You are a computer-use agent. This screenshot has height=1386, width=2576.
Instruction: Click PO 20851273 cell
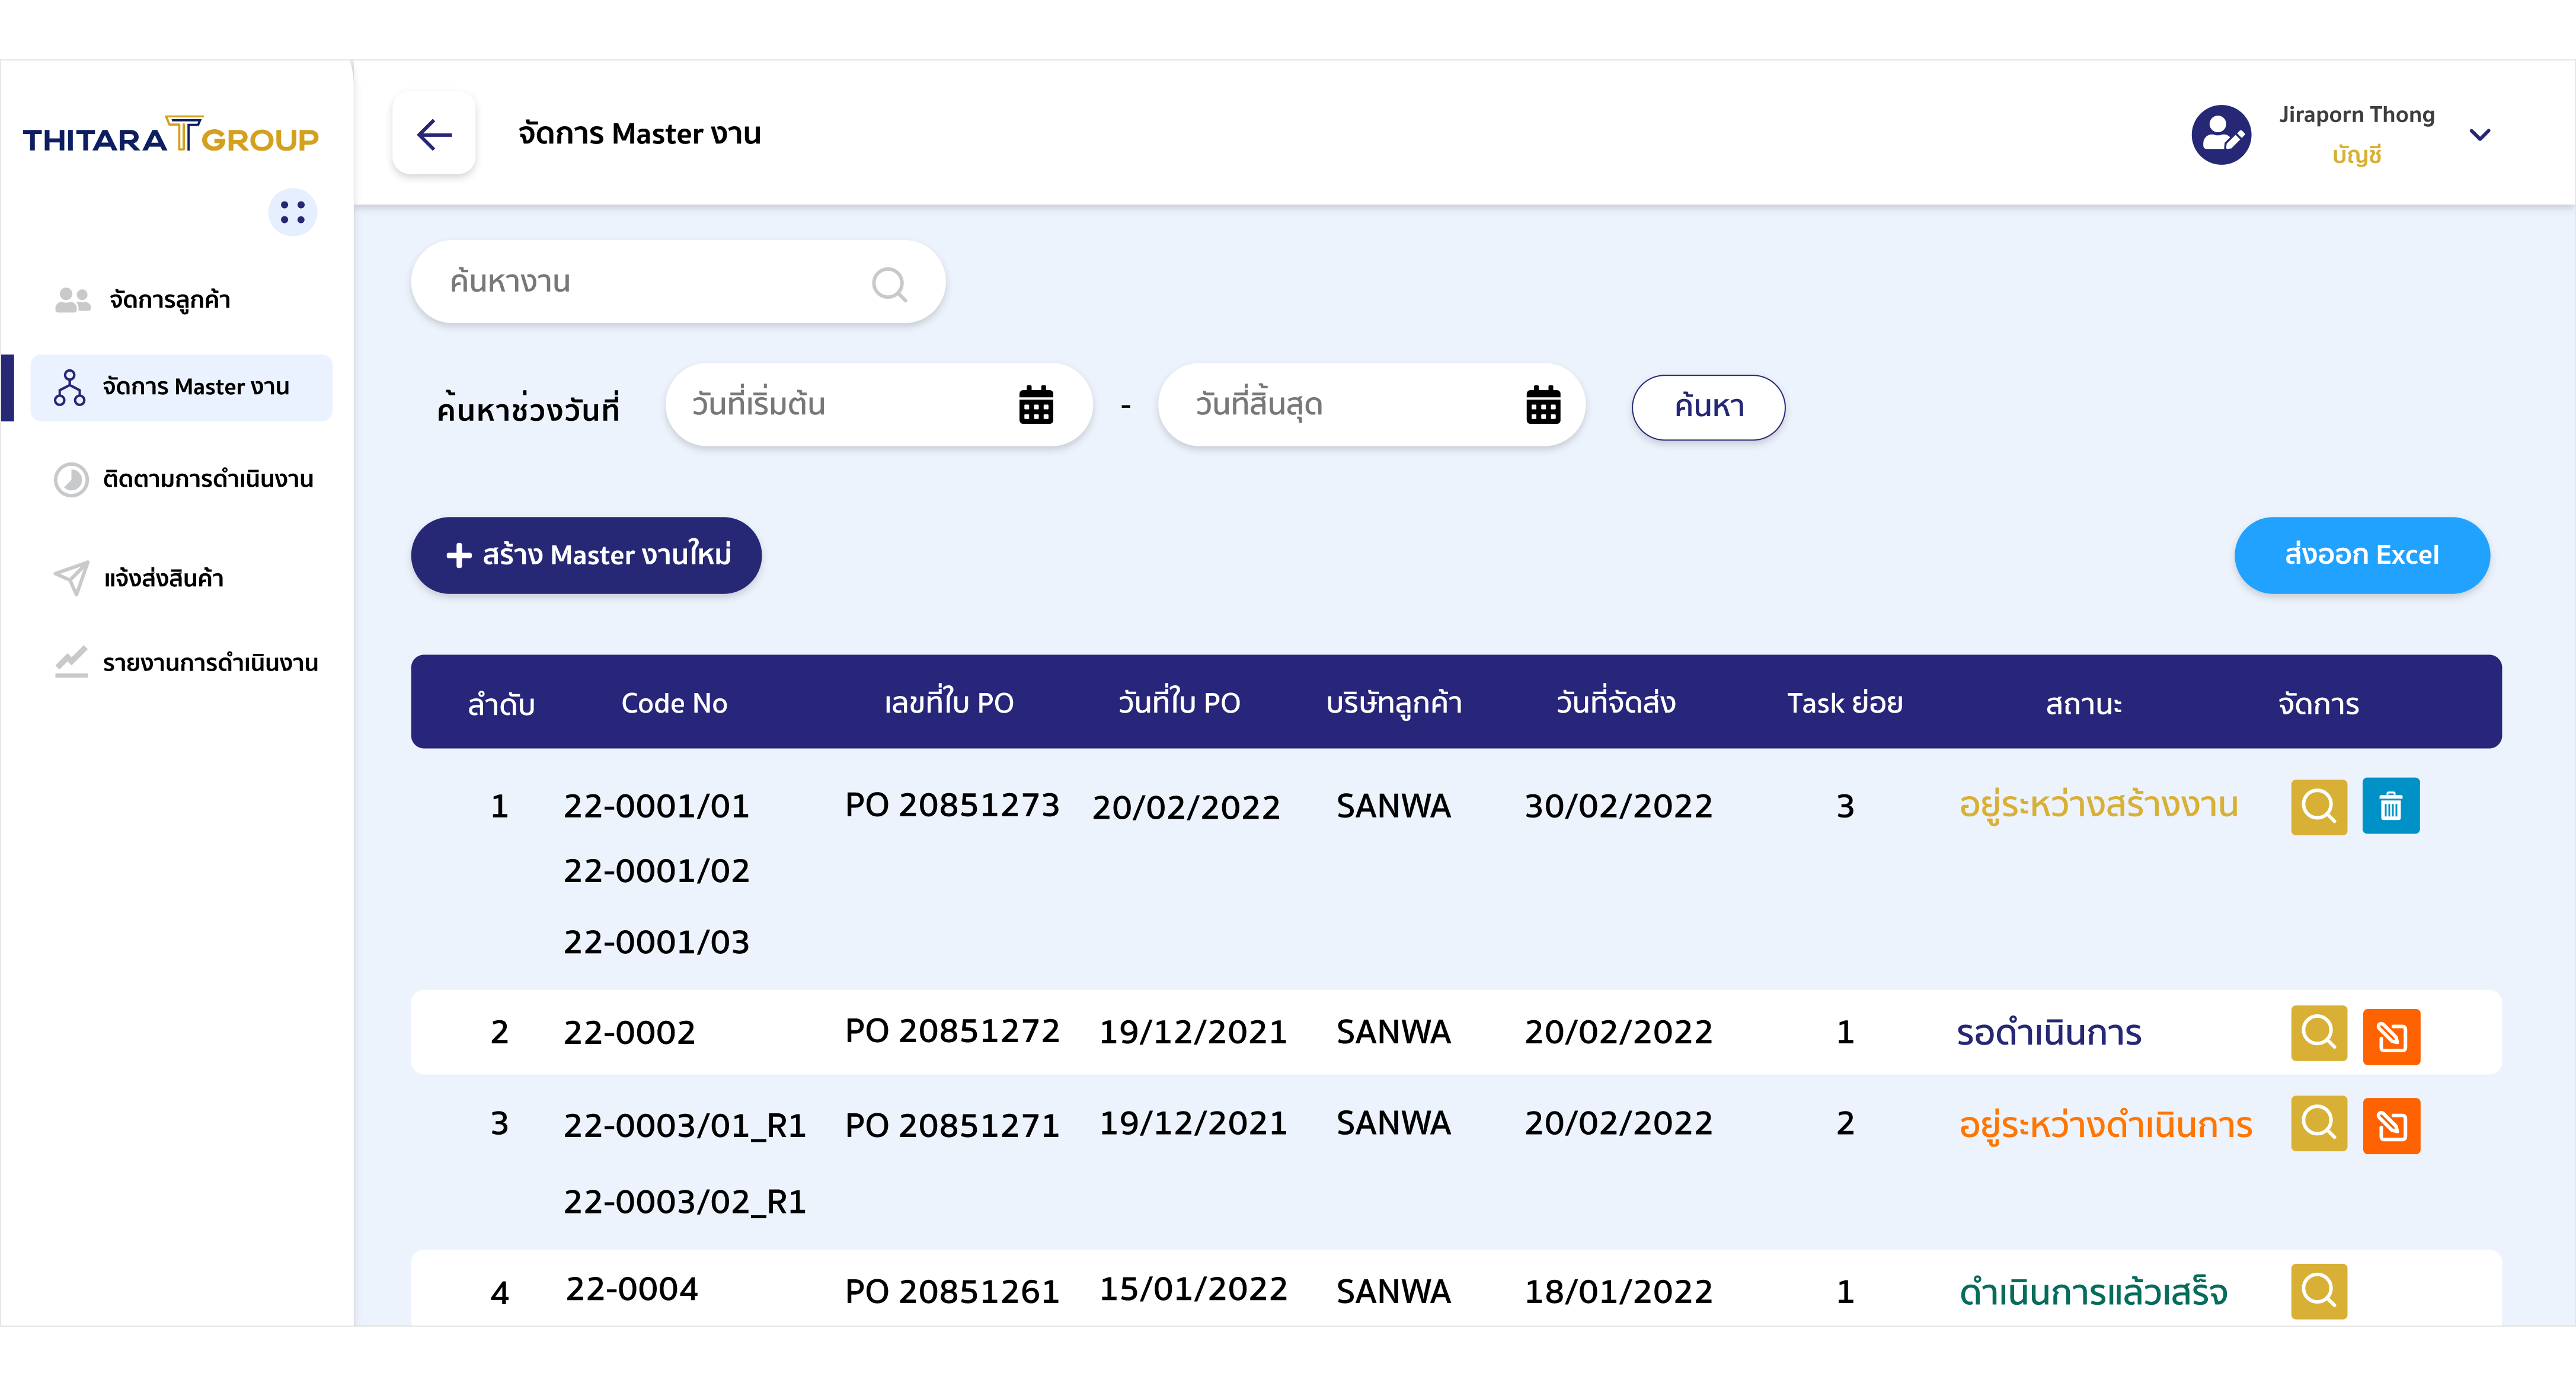951,805
